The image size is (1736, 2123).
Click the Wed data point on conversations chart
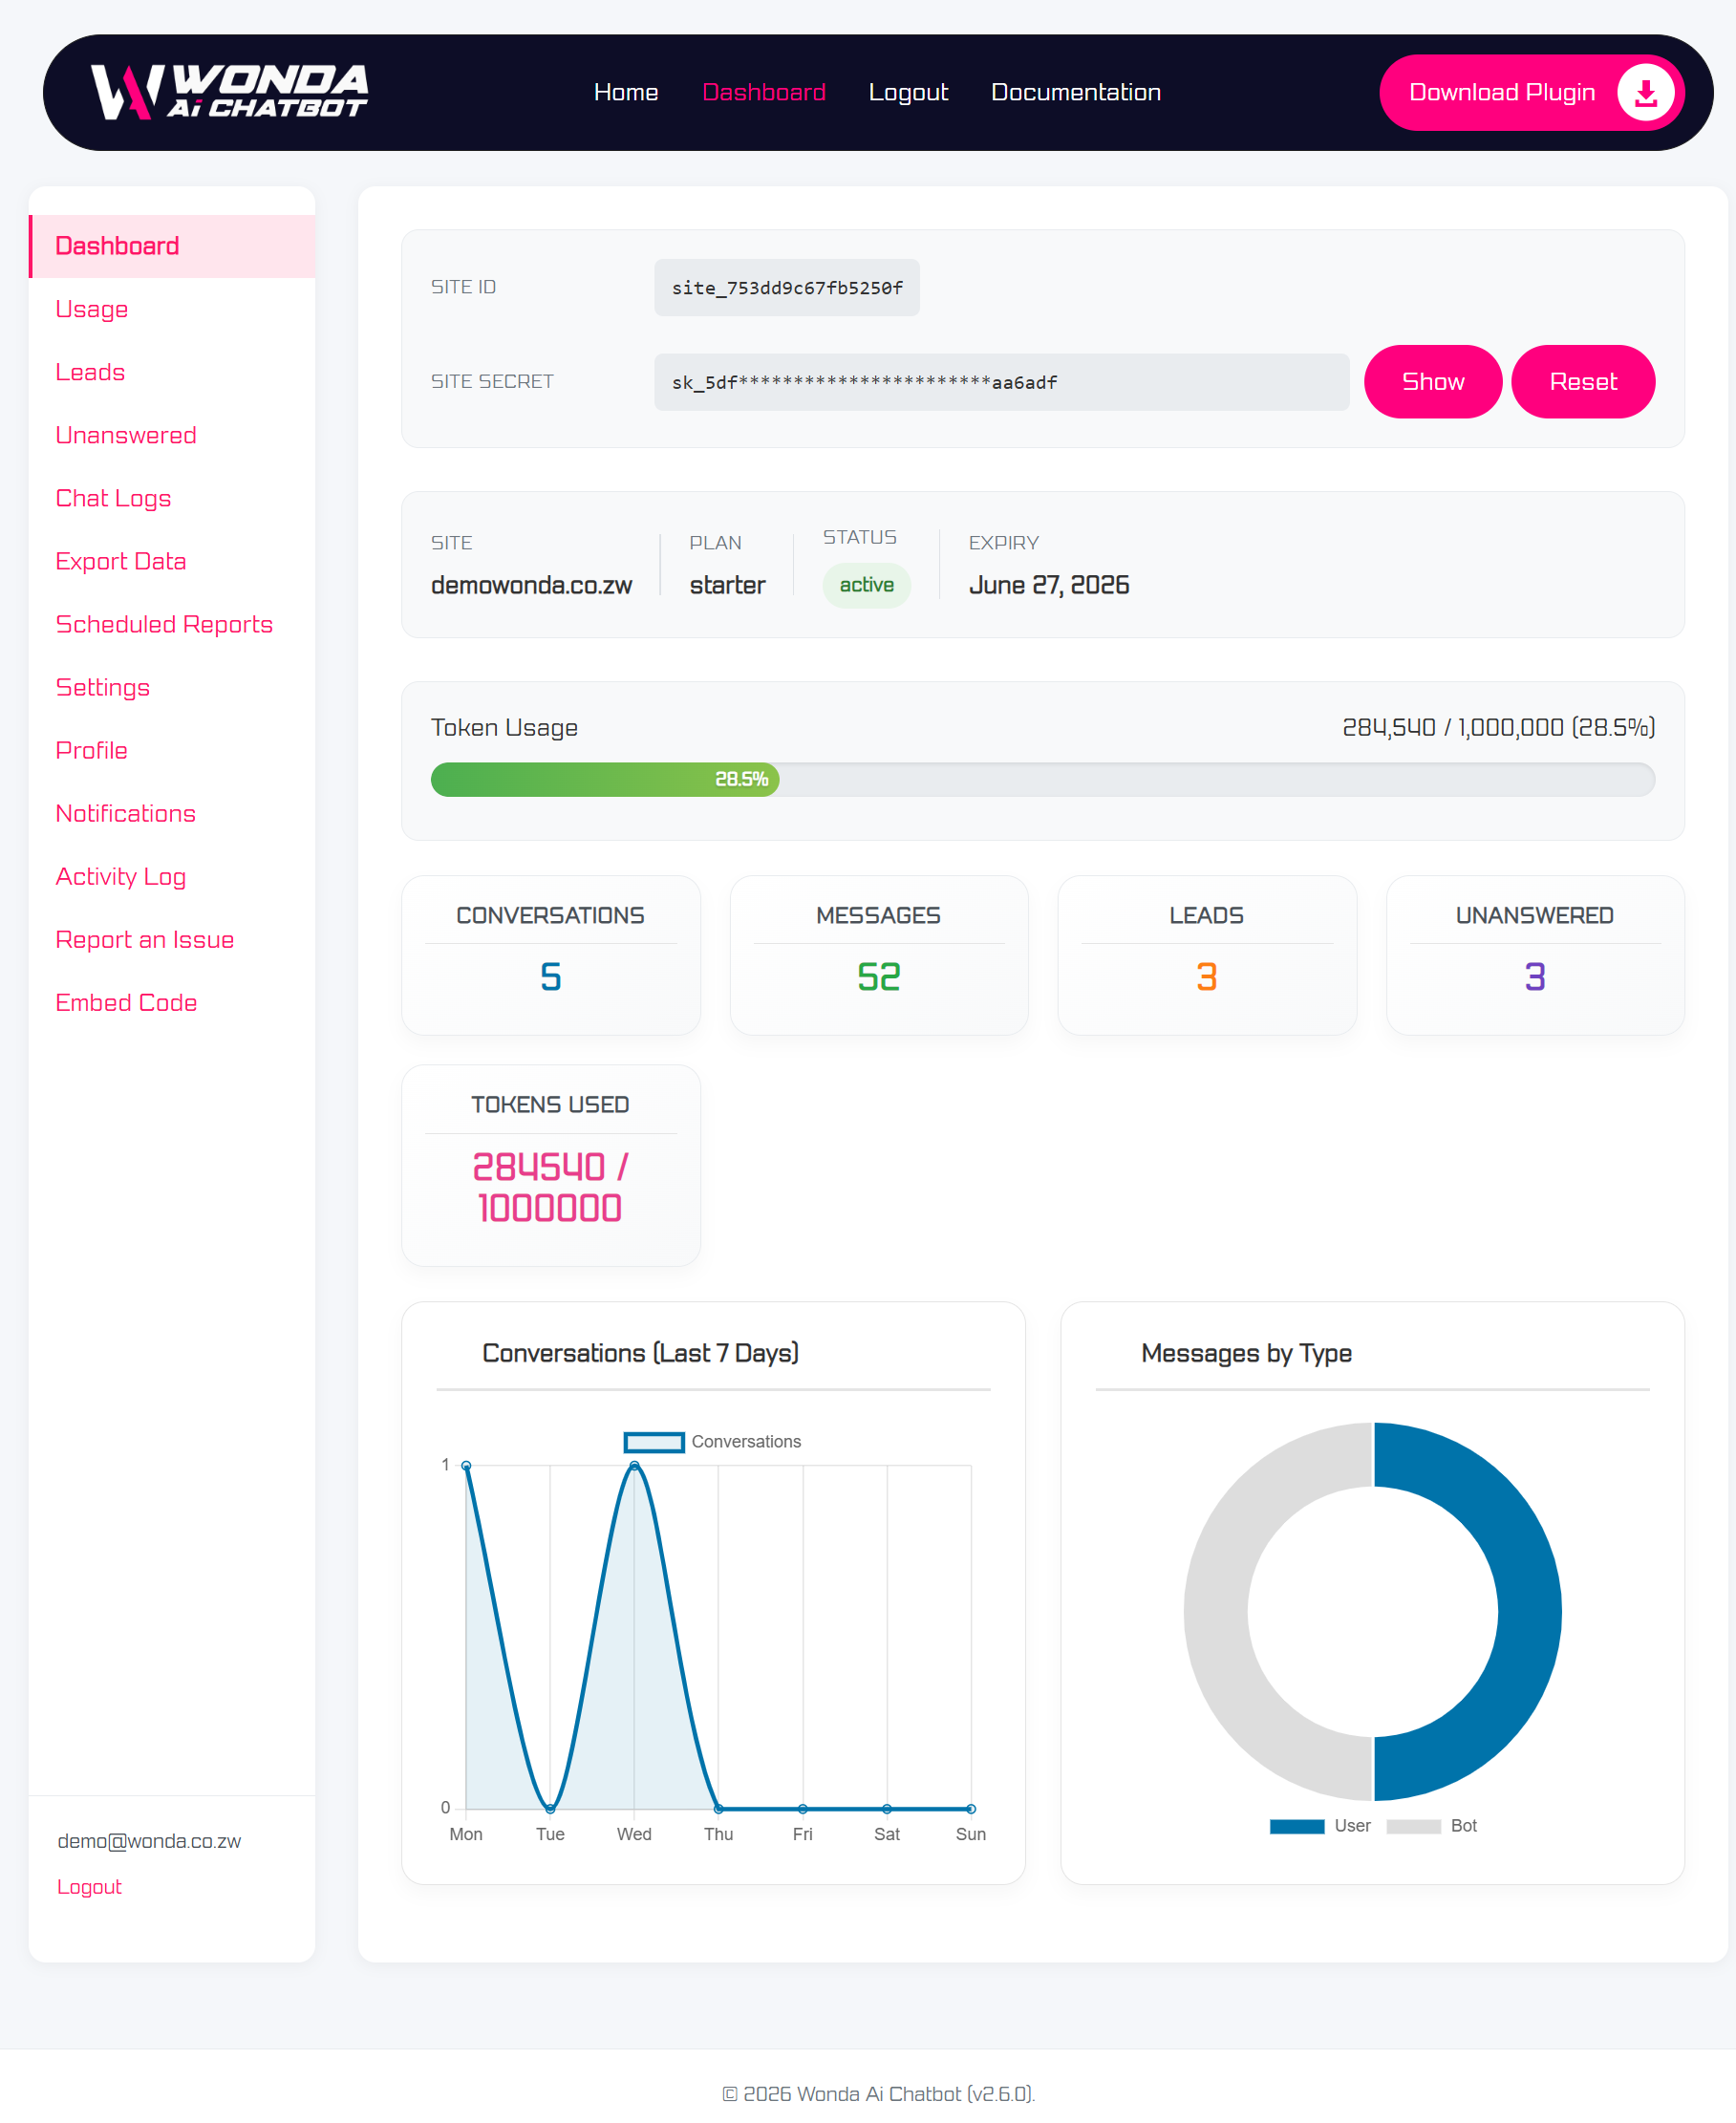[634, 1465]
